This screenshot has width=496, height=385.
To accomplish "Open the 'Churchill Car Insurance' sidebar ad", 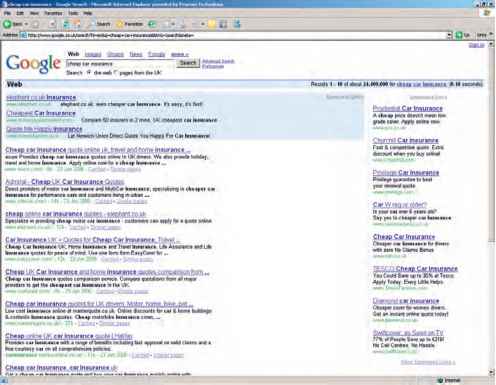I will click(406, 140).
